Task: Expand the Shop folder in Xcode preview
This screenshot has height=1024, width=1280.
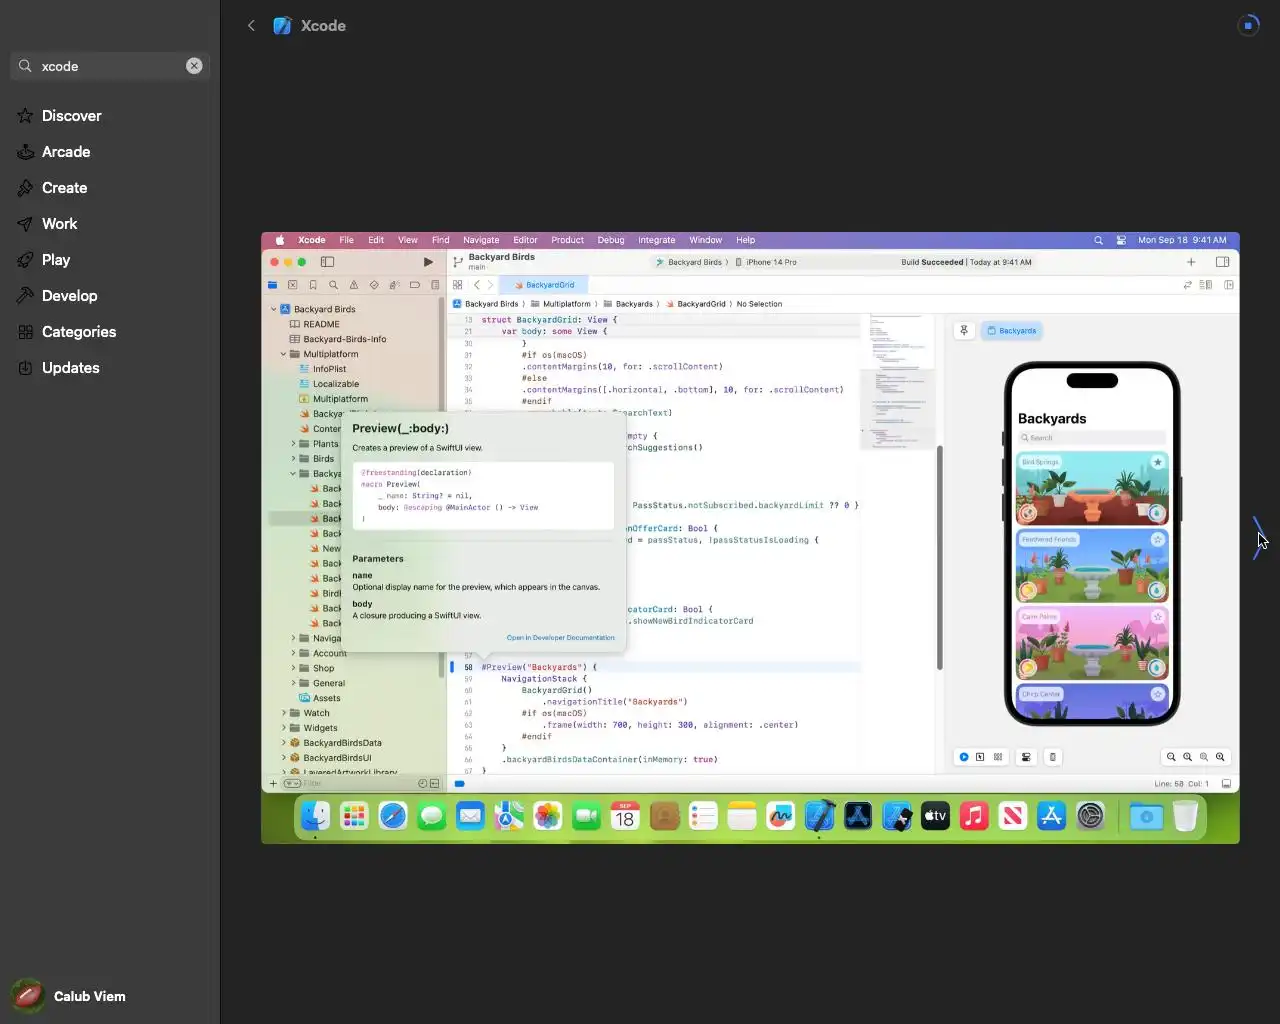Action: [x=293, y=668]
